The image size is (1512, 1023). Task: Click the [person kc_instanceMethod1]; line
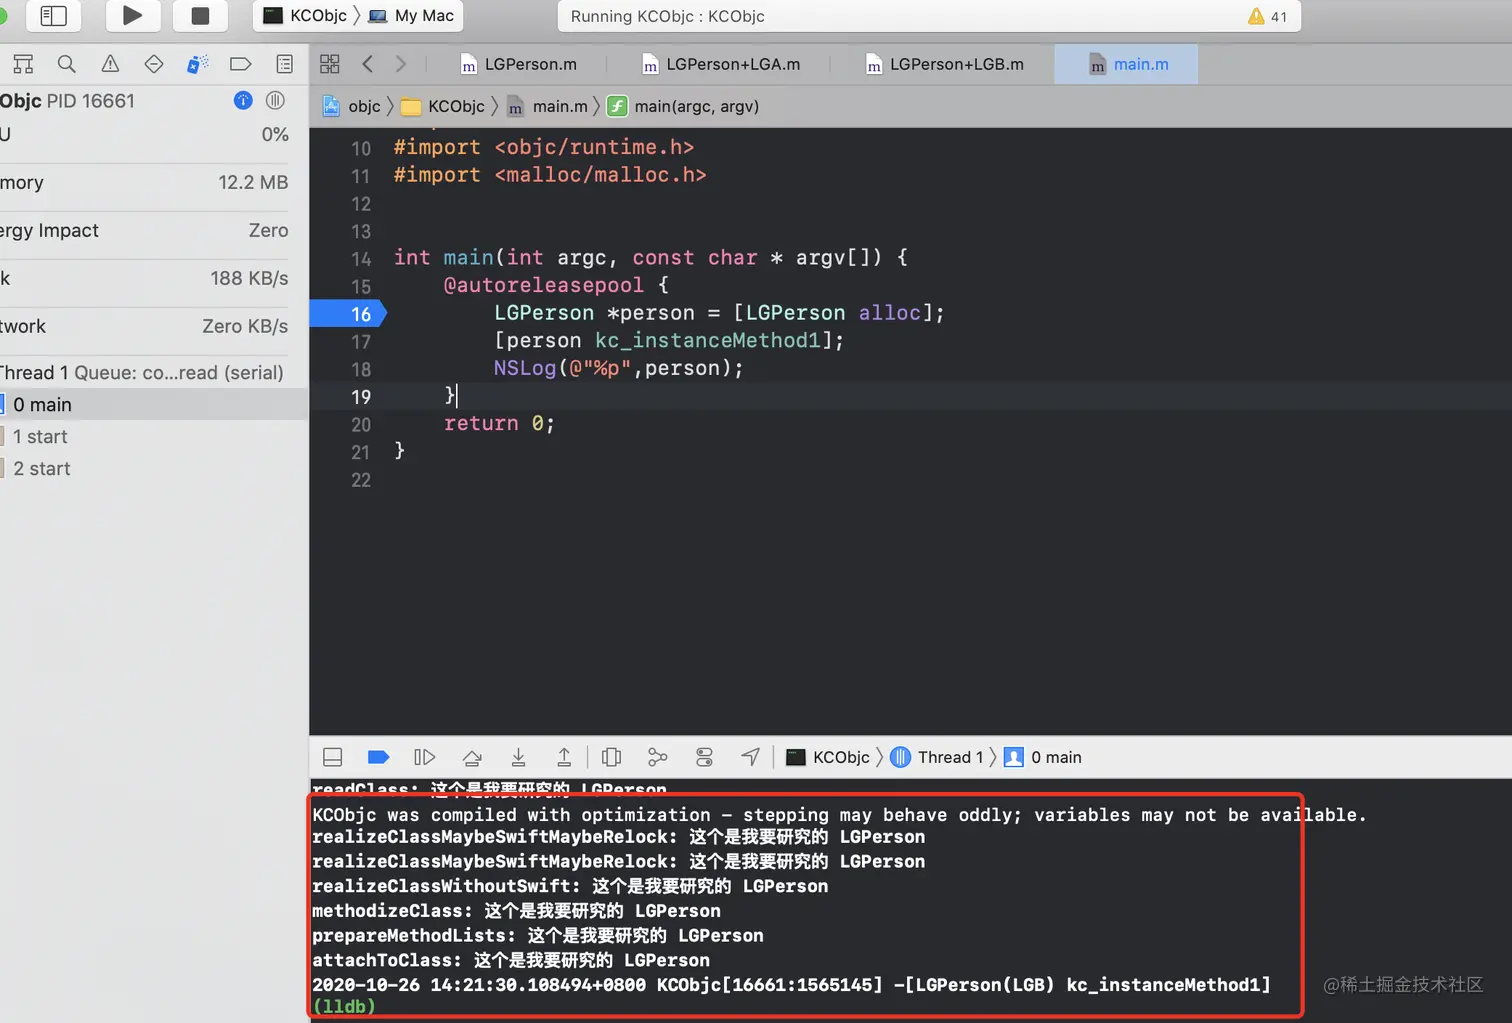pos(669,341)
